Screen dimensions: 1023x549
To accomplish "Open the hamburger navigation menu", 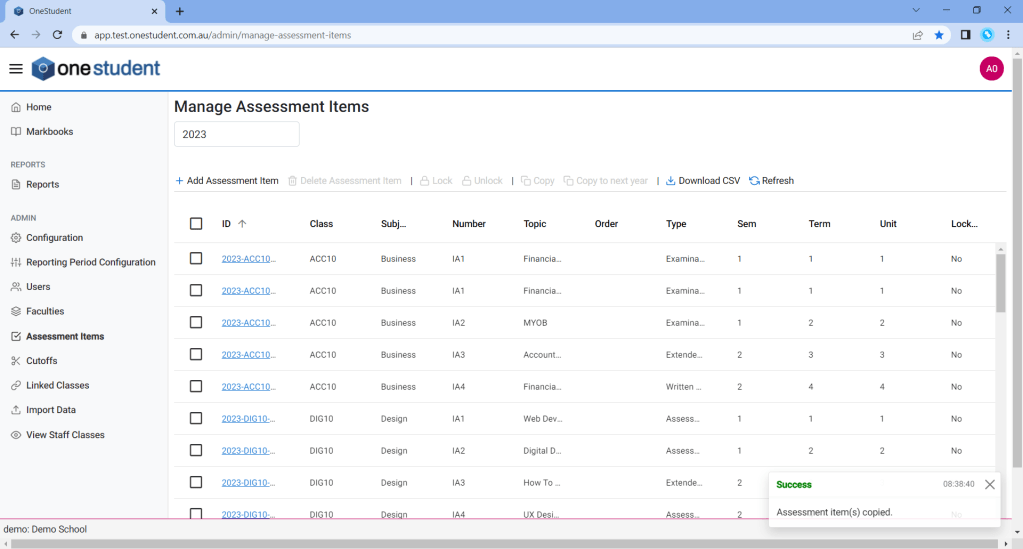I will [16, 69].
